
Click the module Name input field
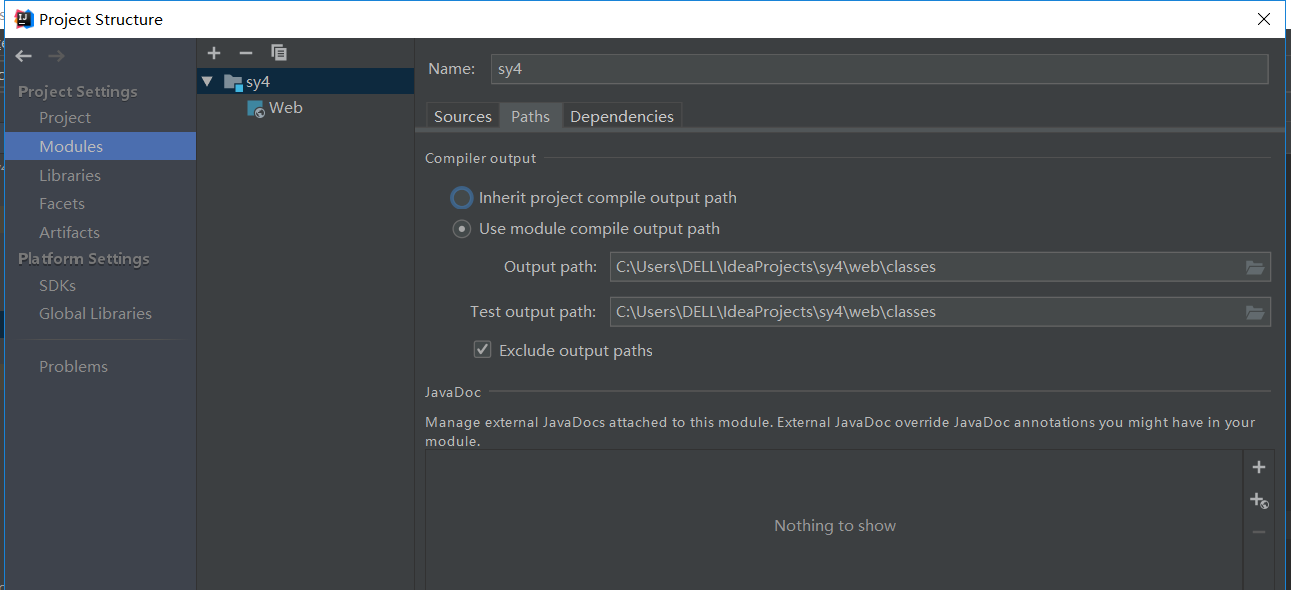[x=879, y=69]
